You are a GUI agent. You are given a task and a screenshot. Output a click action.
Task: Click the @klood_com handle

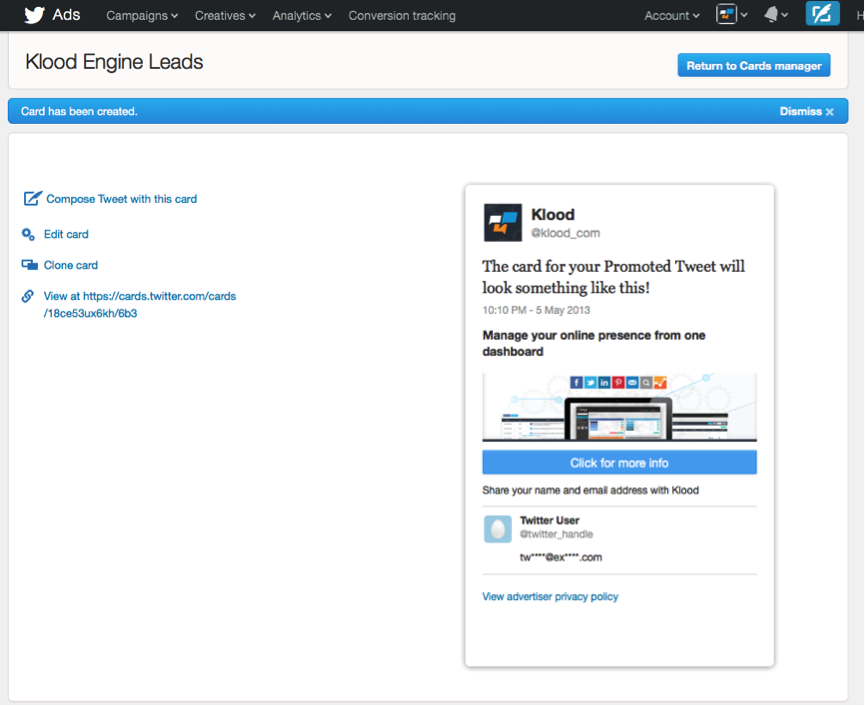tap(565, 233)
